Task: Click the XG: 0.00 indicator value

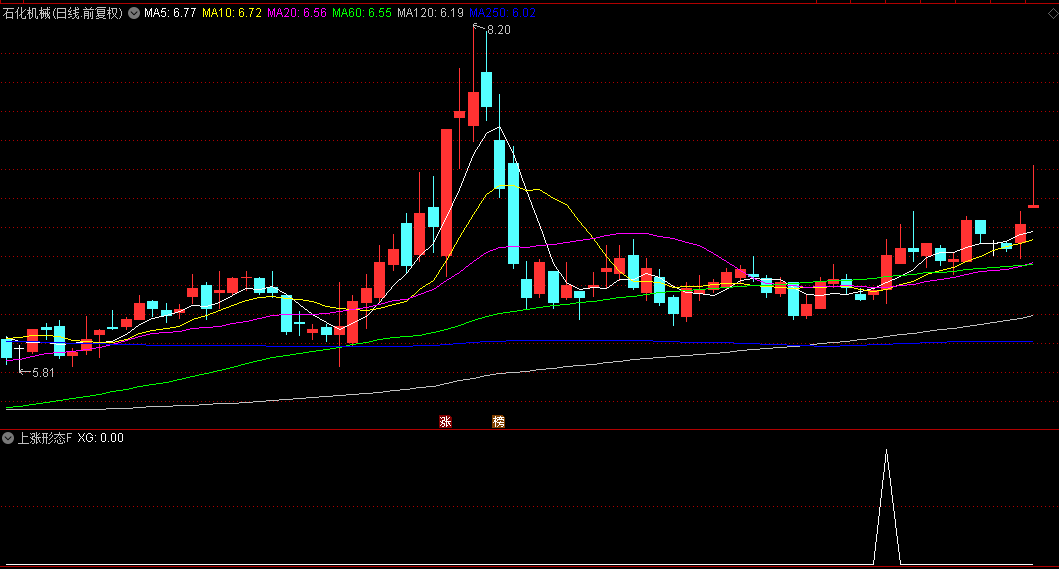Action: point(101,438)
